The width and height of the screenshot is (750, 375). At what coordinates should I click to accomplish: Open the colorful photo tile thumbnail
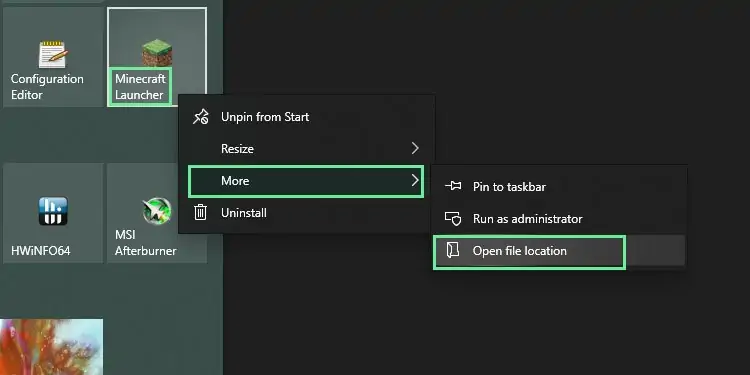(x=51, y=347)
